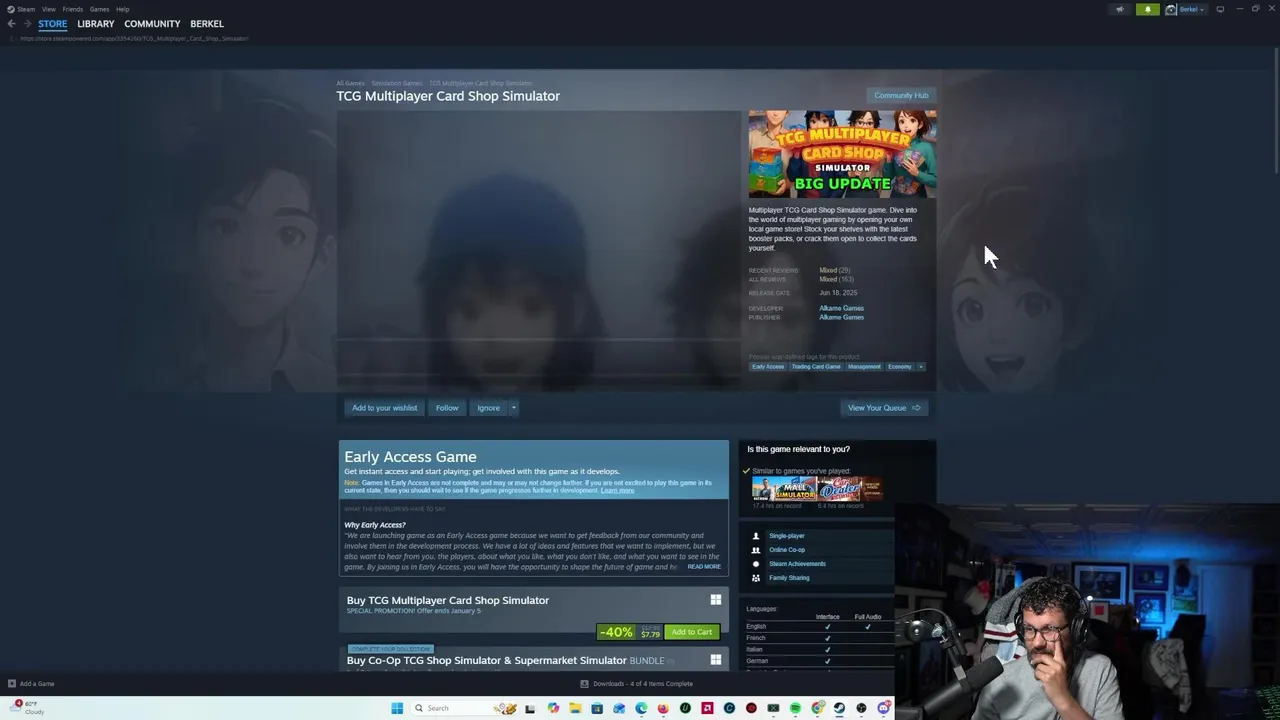Switch to the LIBRARY tab

coord(96,24)
